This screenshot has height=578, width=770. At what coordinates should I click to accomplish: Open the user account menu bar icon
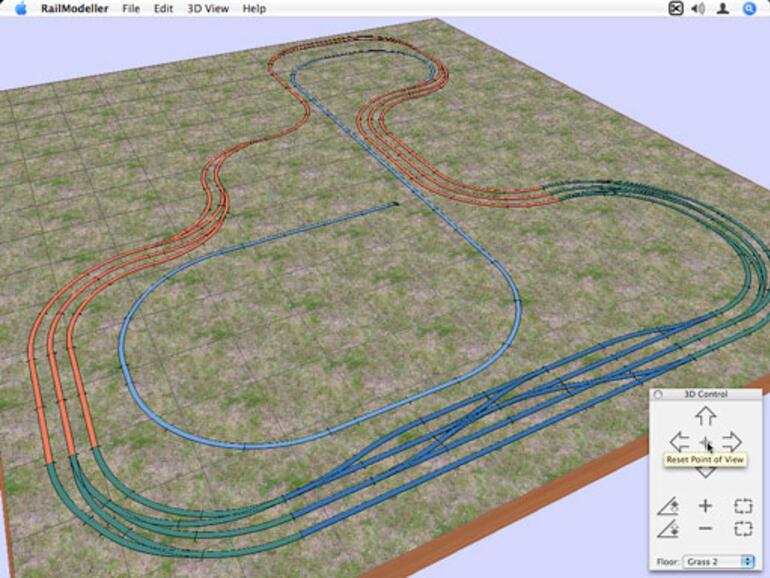coord(722,8)
